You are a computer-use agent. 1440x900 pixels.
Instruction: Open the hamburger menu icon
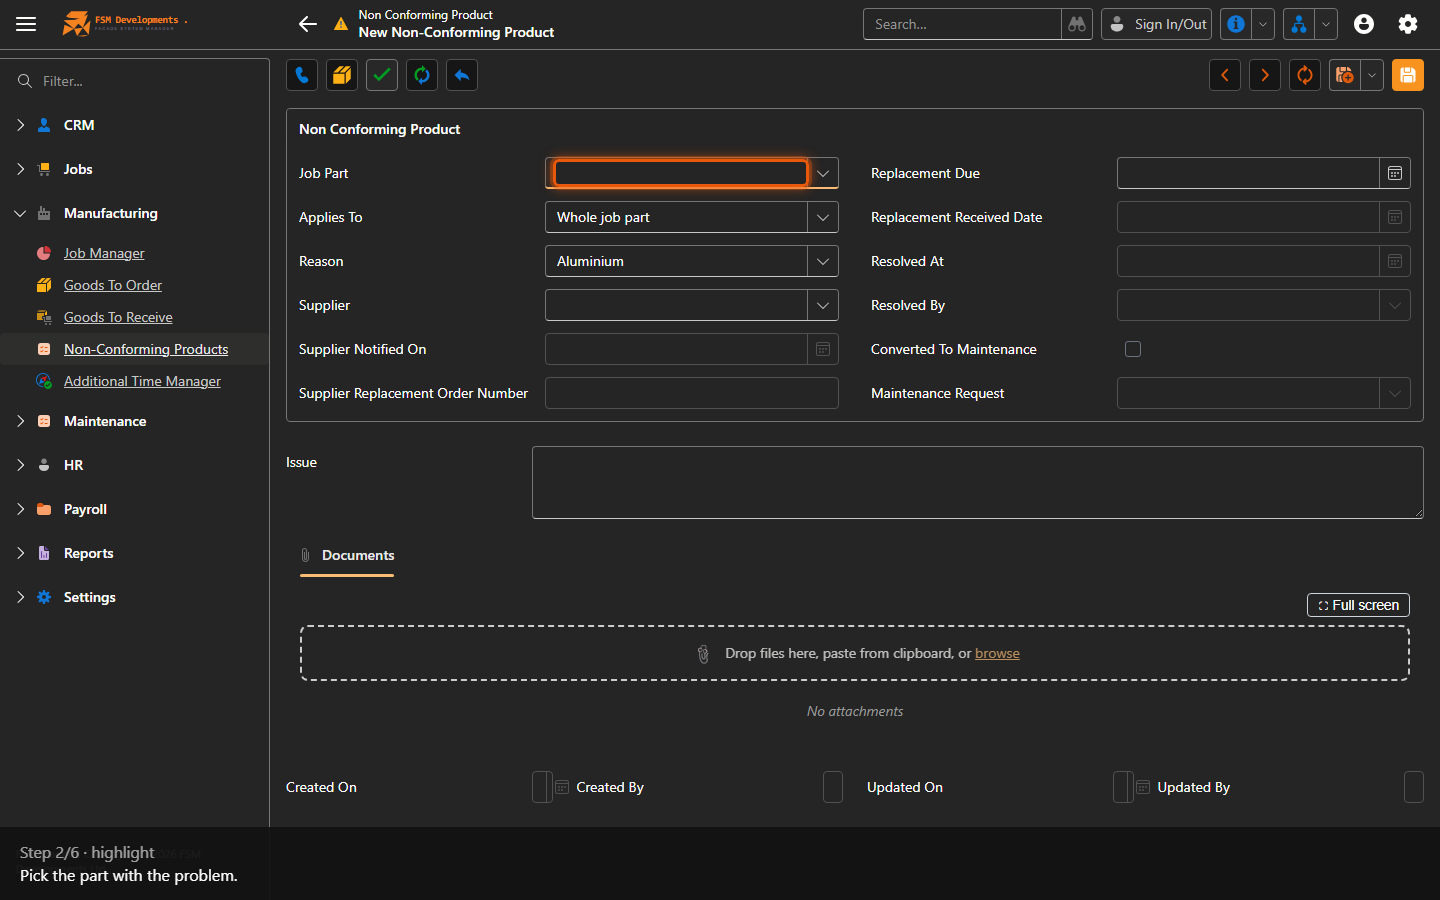click(x=26, y=24)
